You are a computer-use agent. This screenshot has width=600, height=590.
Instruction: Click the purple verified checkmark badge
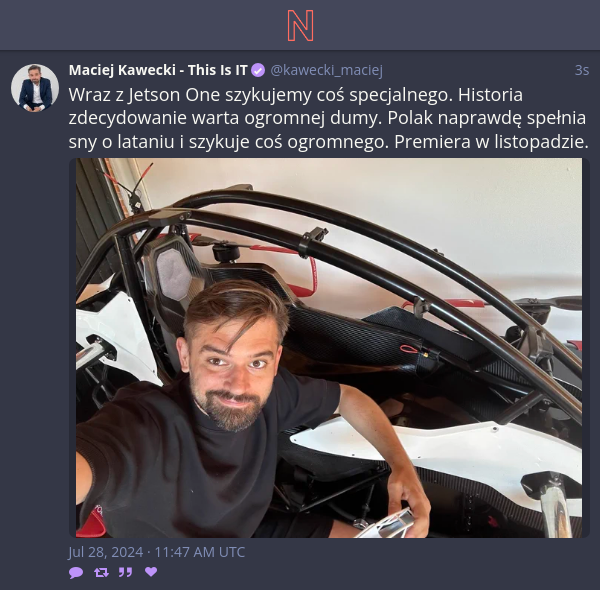coord(258,70)
